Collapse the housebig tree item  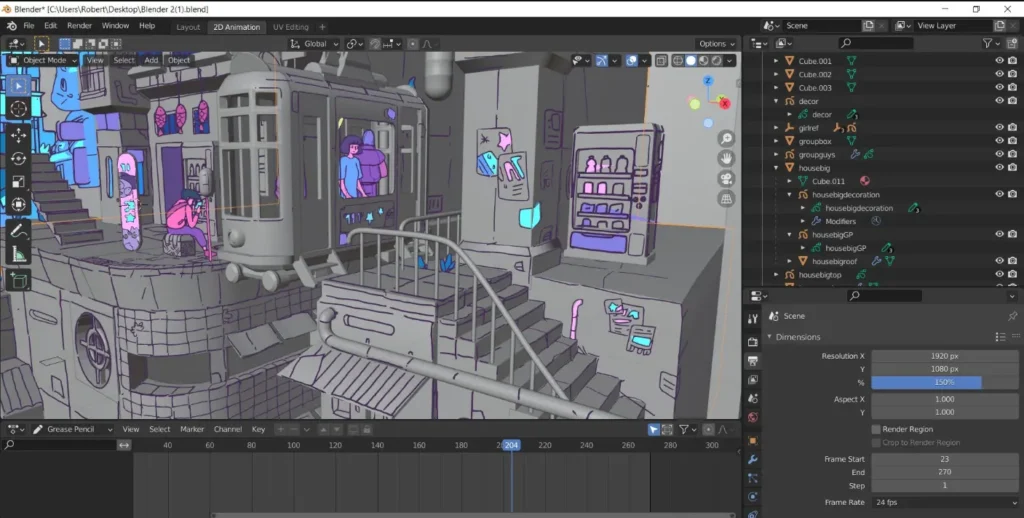tap(776, 168)
